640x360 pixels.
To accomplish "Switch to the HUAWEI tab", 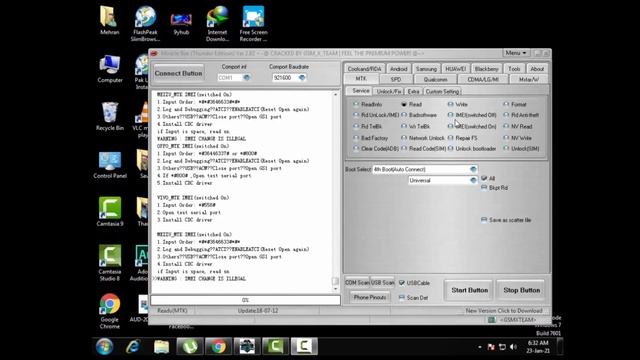I will (x=456, y=69).
